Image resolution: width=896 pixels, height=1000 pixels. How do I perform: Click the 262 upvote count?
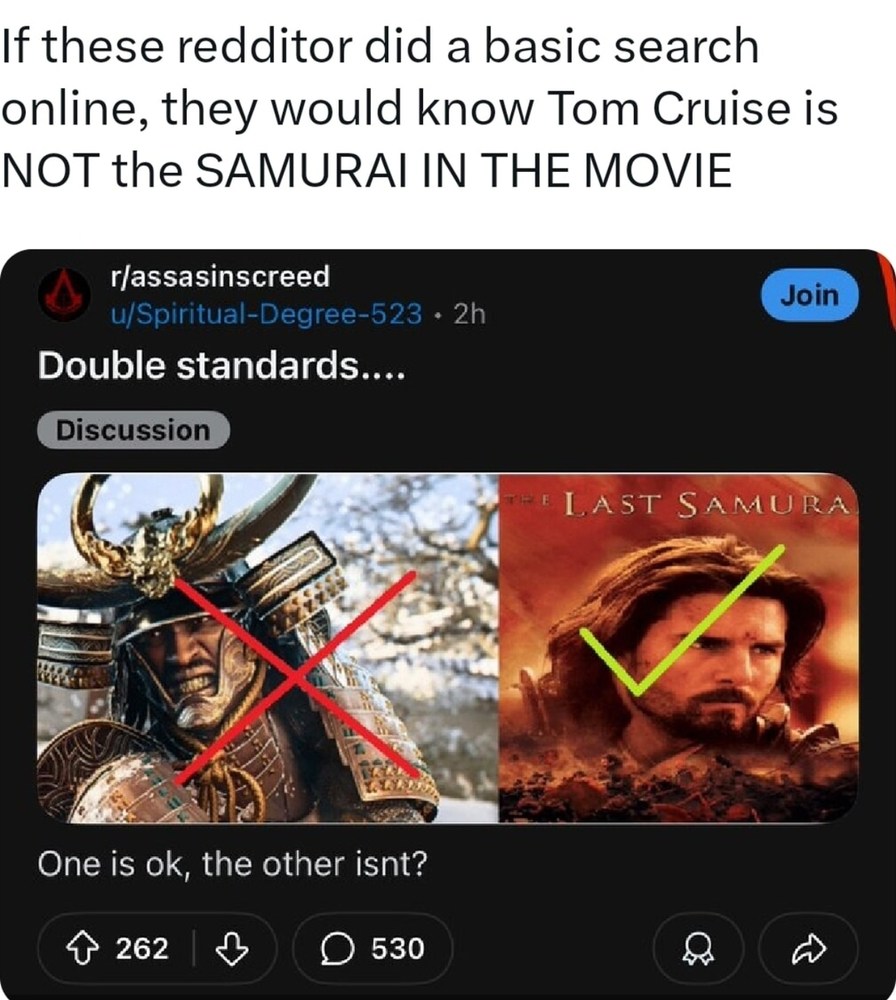point(142,948)
